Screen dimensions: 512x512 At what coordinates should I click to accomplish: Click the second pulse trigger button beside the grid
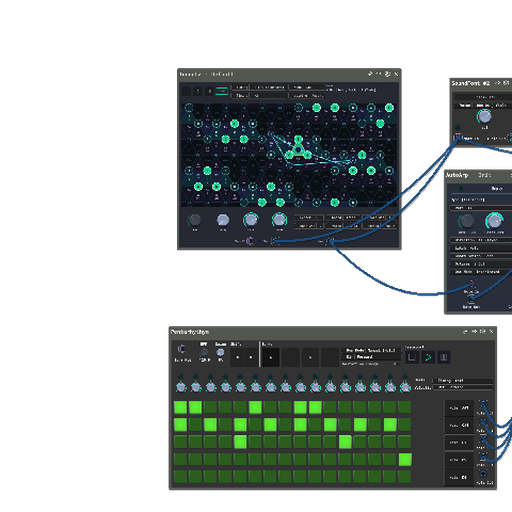coord(459,425)
